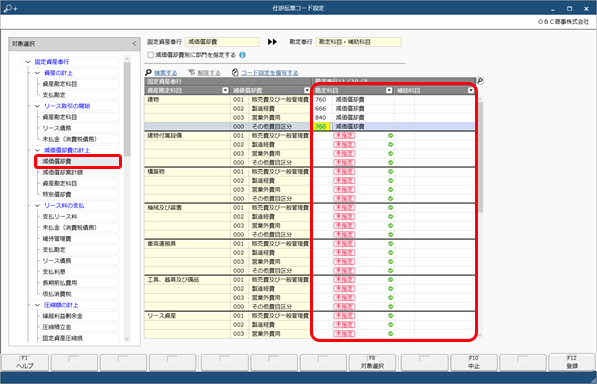Viewport: 597px width, 384px height.
Task: Click green check in 建物付属設備 002 製造経費 row
Action: (390, 145)
